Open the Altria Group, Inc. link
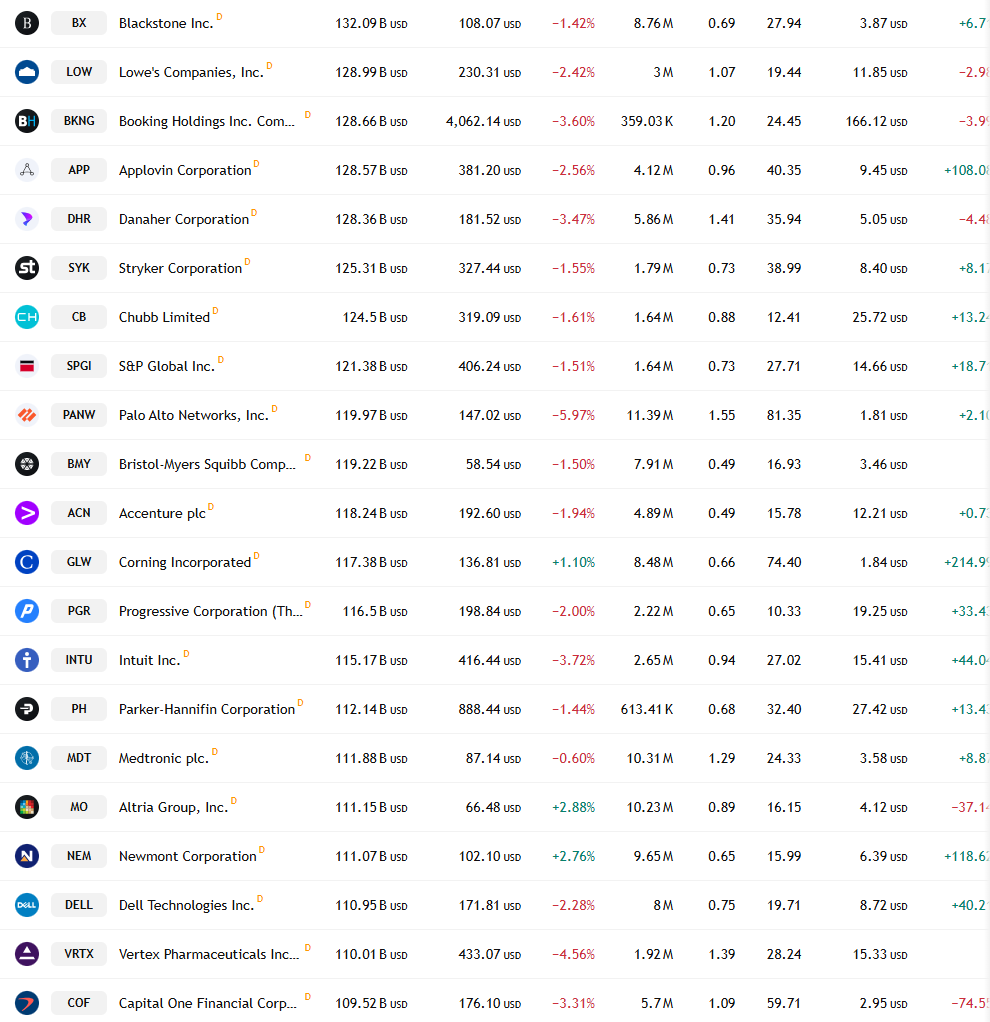 click(173, 808)
